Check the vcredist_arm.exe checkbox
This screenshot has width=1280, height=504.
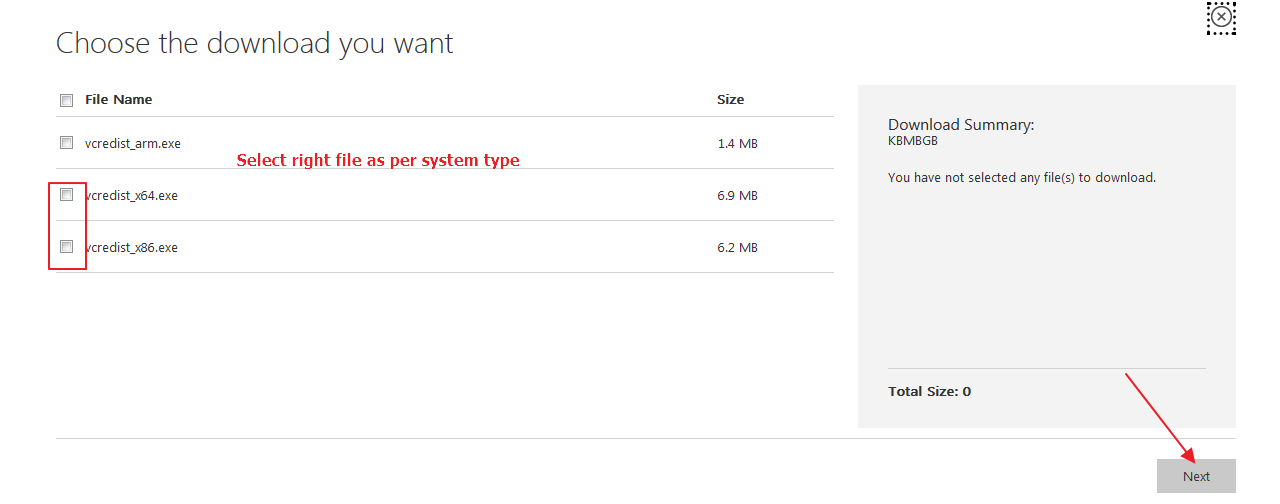(67, 143)
